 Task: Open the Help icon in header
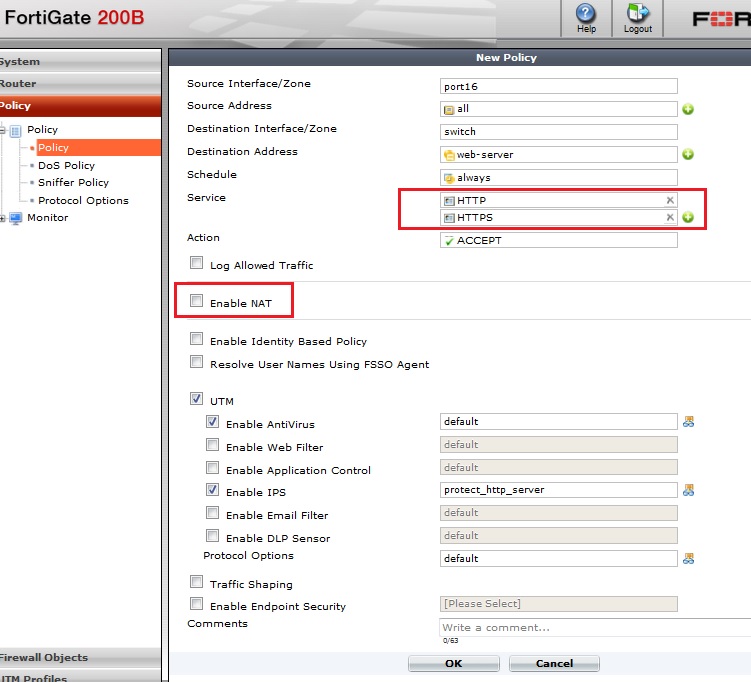click(x=586, y=18)
